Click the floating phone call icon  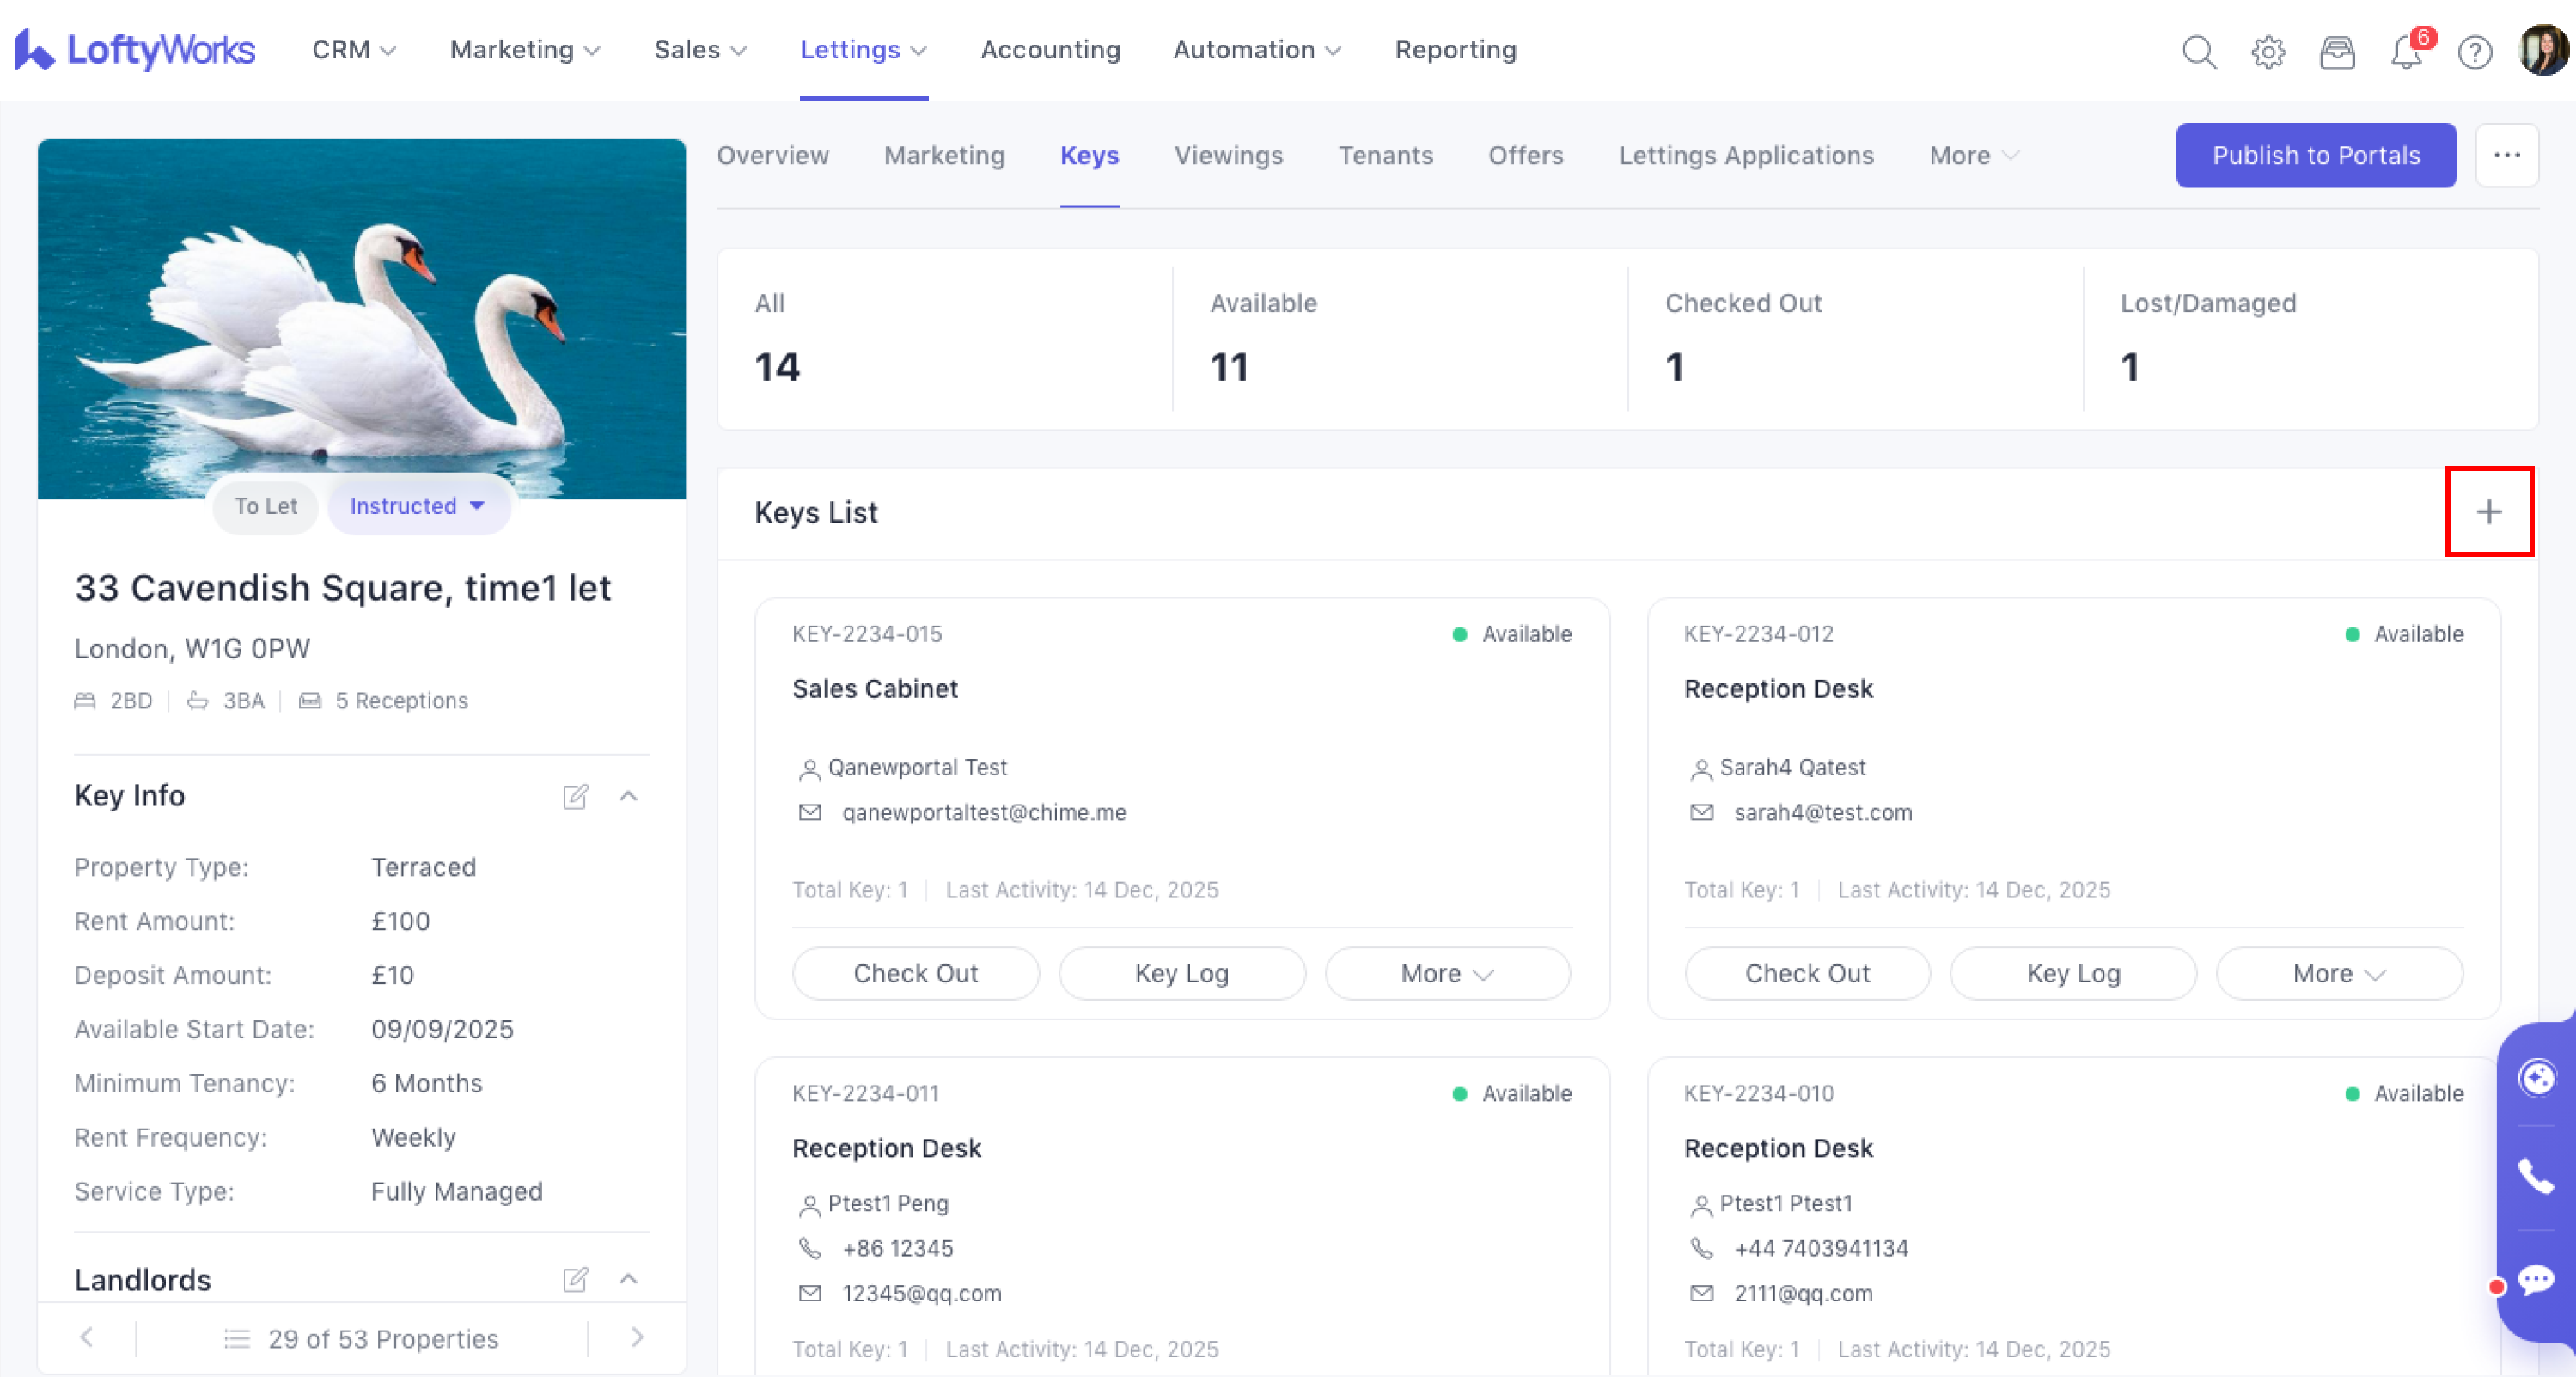pos(2536,1177)
